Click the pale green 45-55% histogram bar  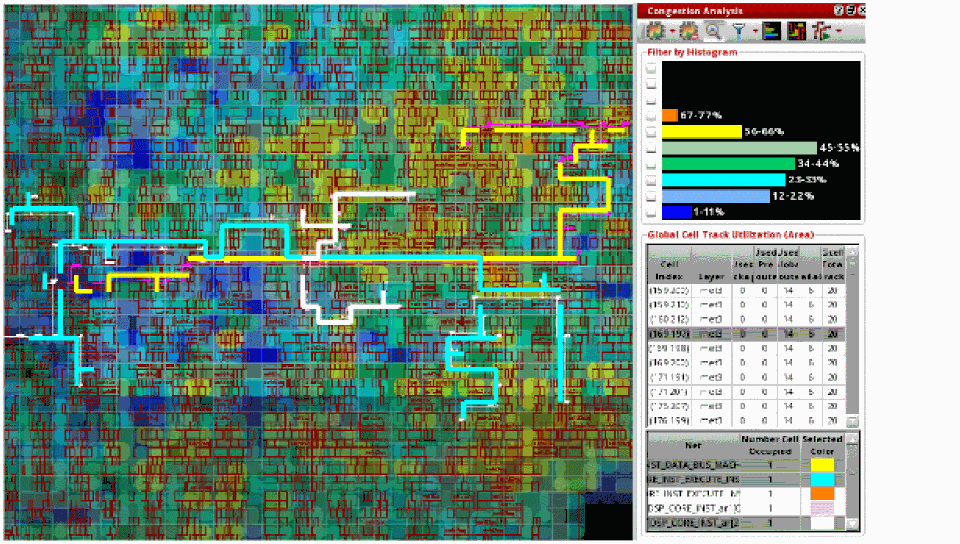pyautogui.click(x=739, y=148)
